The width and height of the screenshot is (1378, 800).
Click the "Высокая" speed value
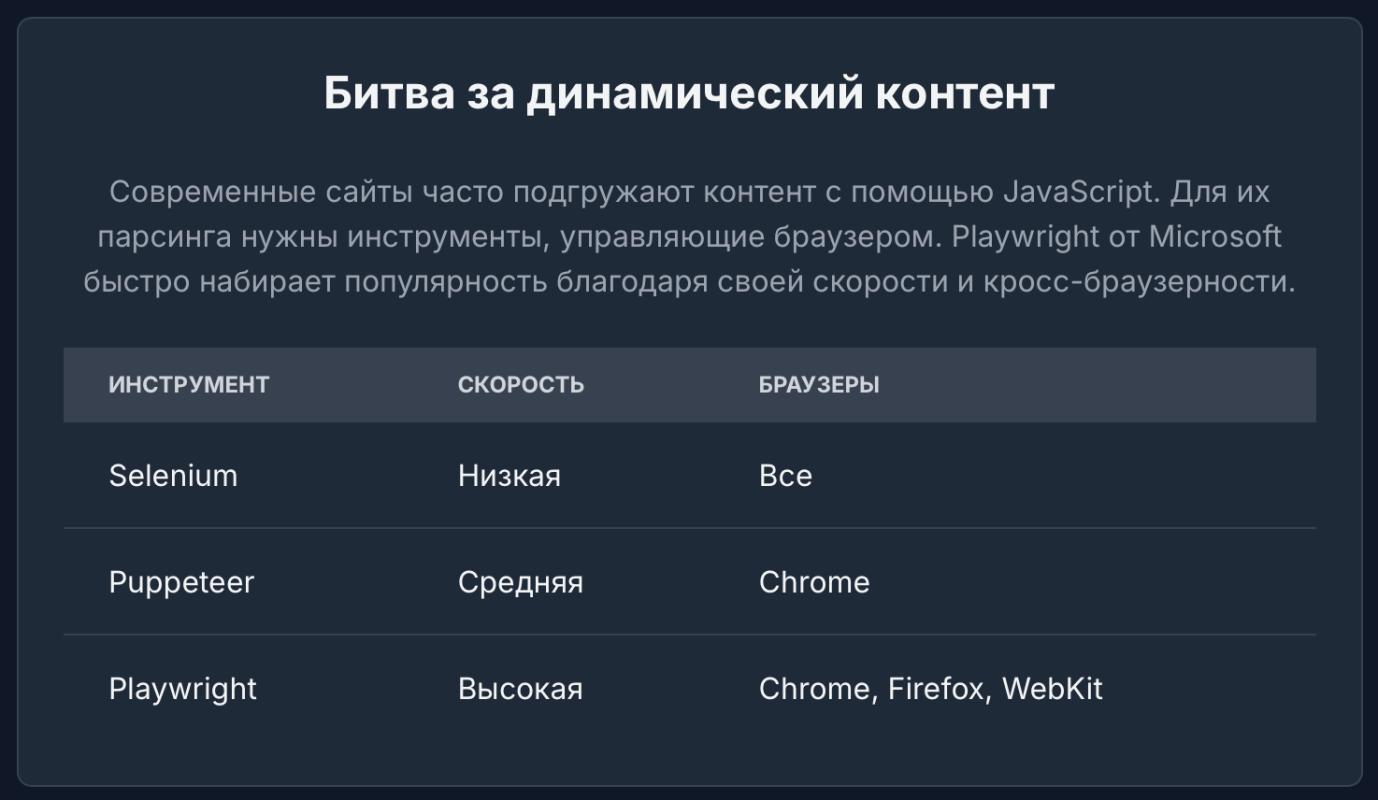520,689
